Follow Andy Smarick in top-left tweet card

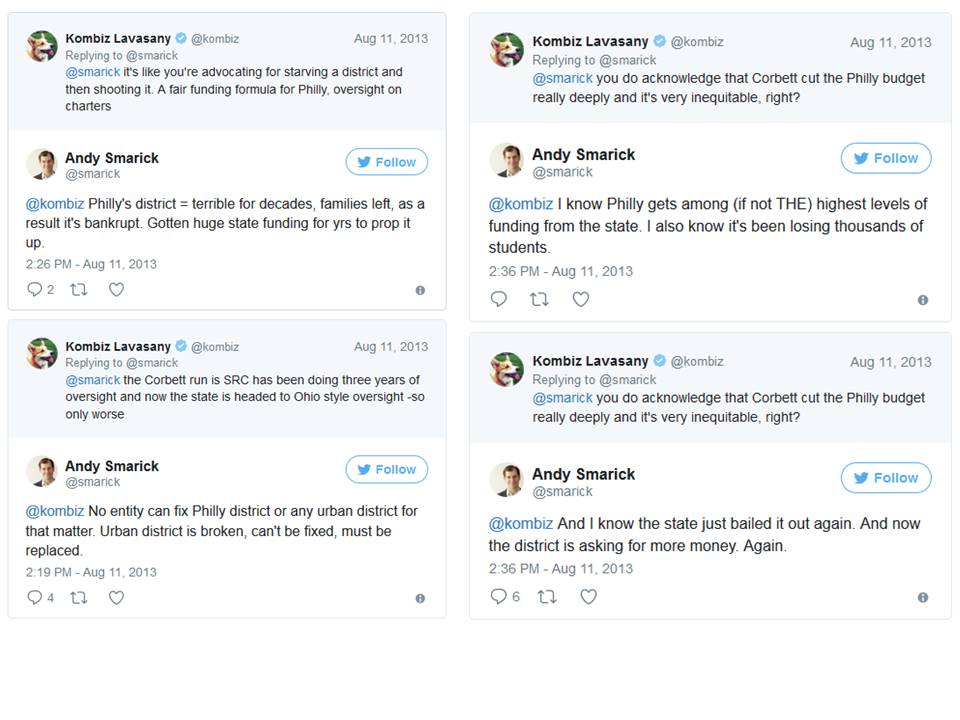386,162
